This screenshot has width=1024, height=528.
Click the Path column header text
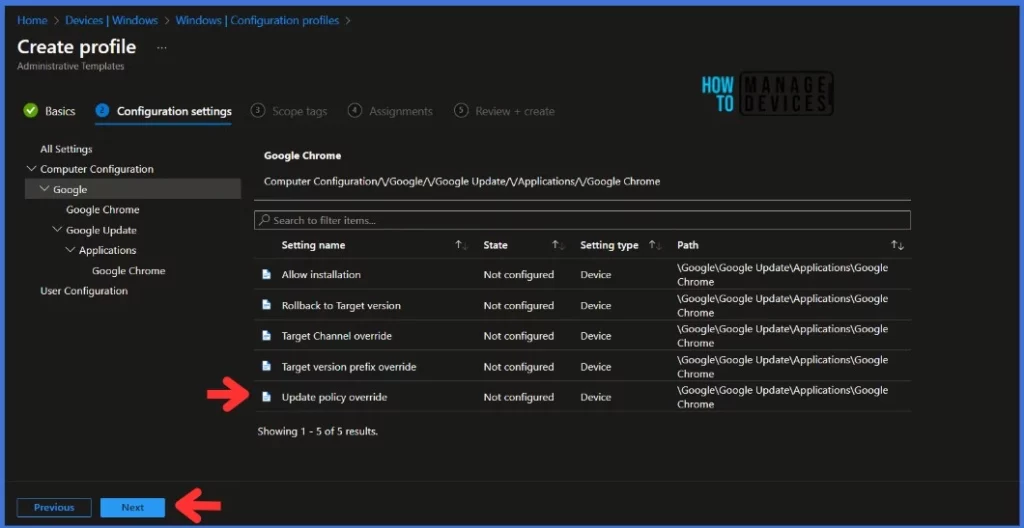coord(688,245)
